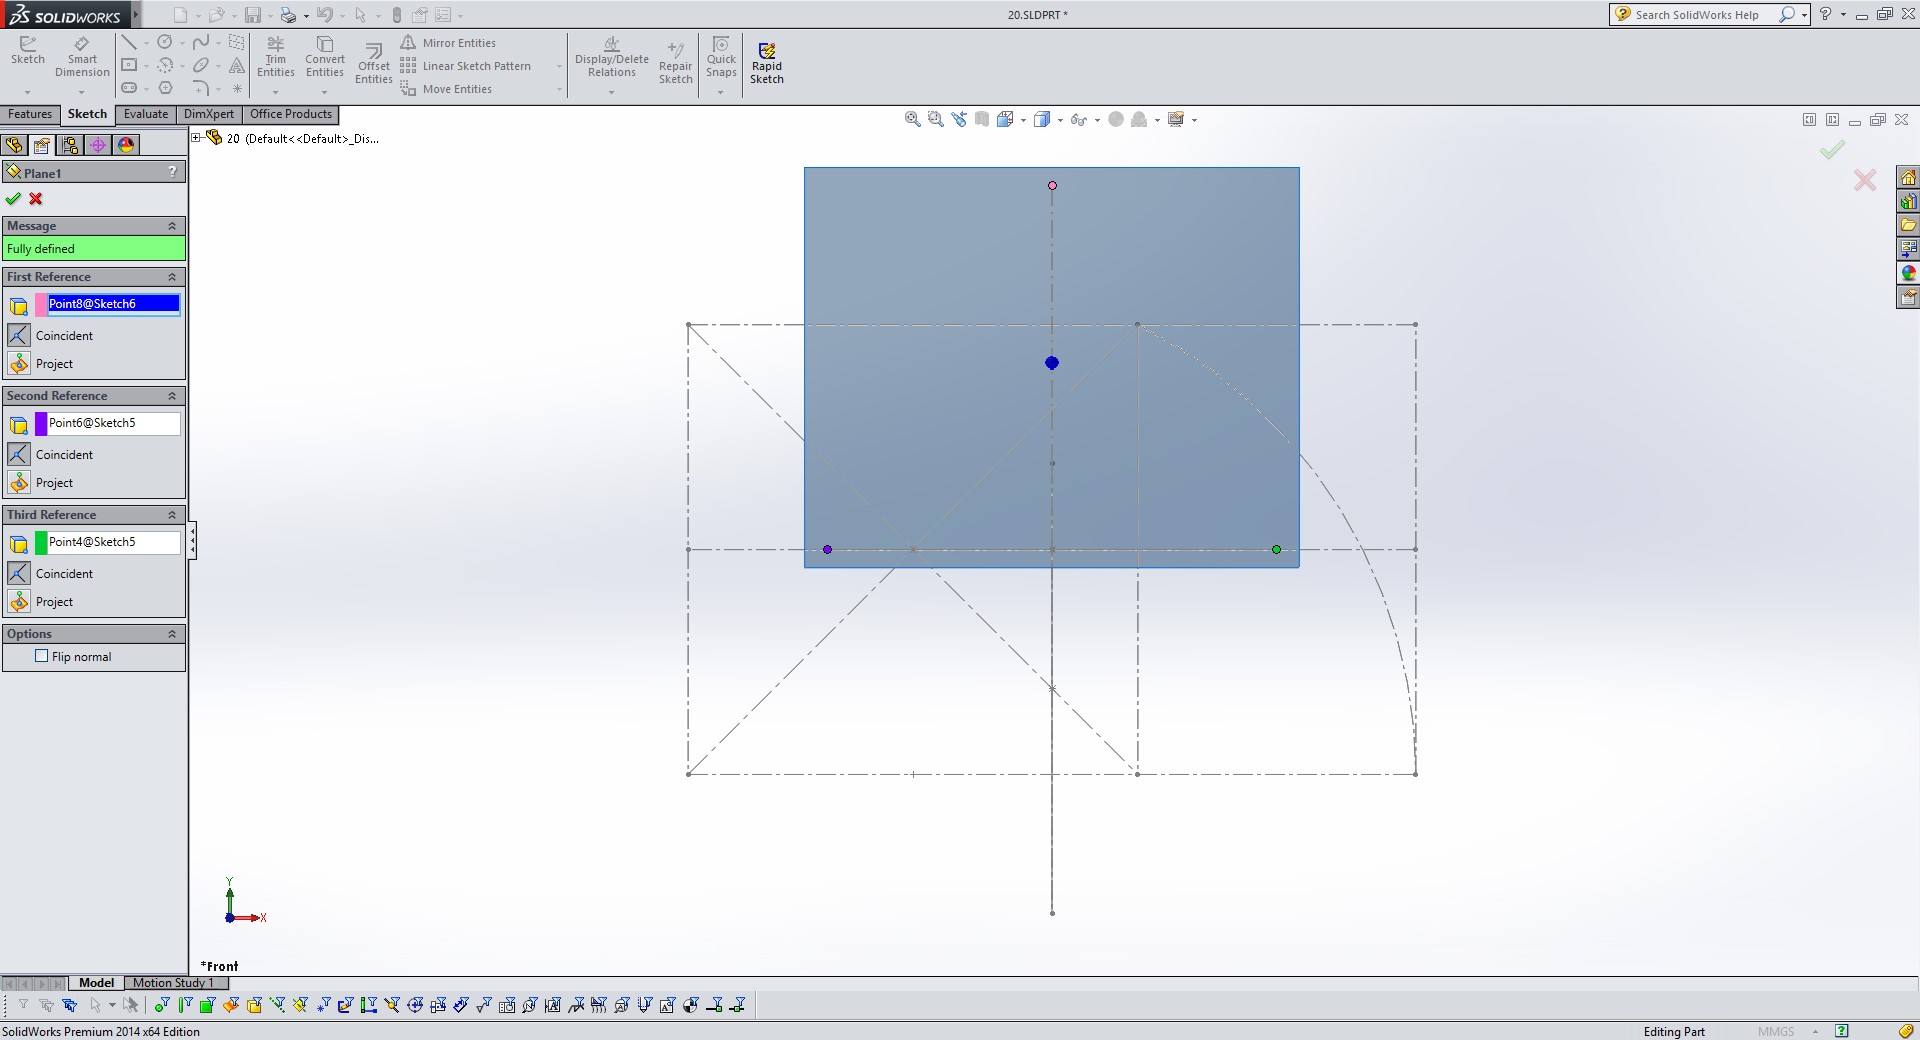Click Zoom to Area icon
The width and height of the screenshot is (1920, 1040).
click(935, 119)
